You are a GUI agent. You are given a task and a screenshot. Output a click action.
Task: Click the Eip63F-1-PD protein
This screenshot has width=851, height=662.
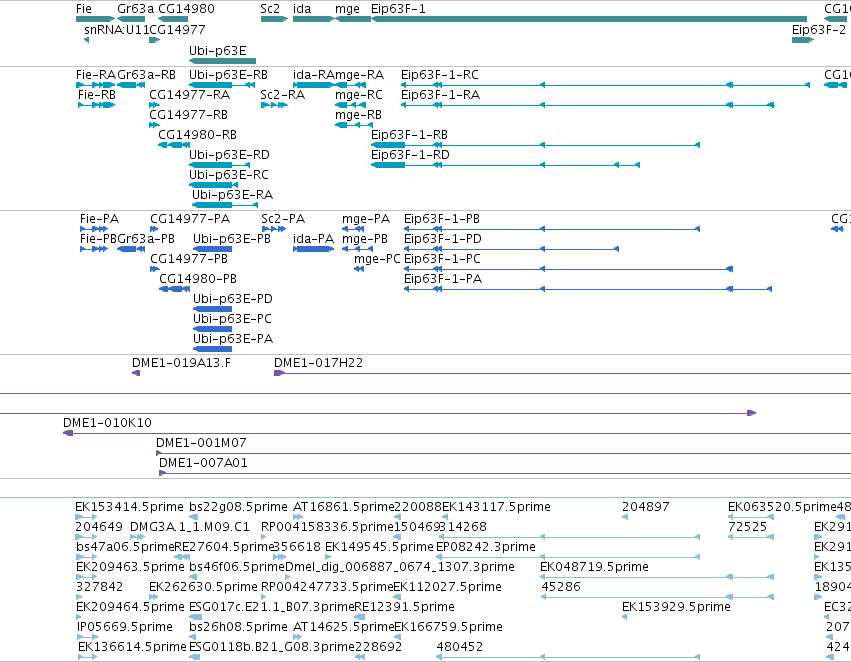(511, 249)
